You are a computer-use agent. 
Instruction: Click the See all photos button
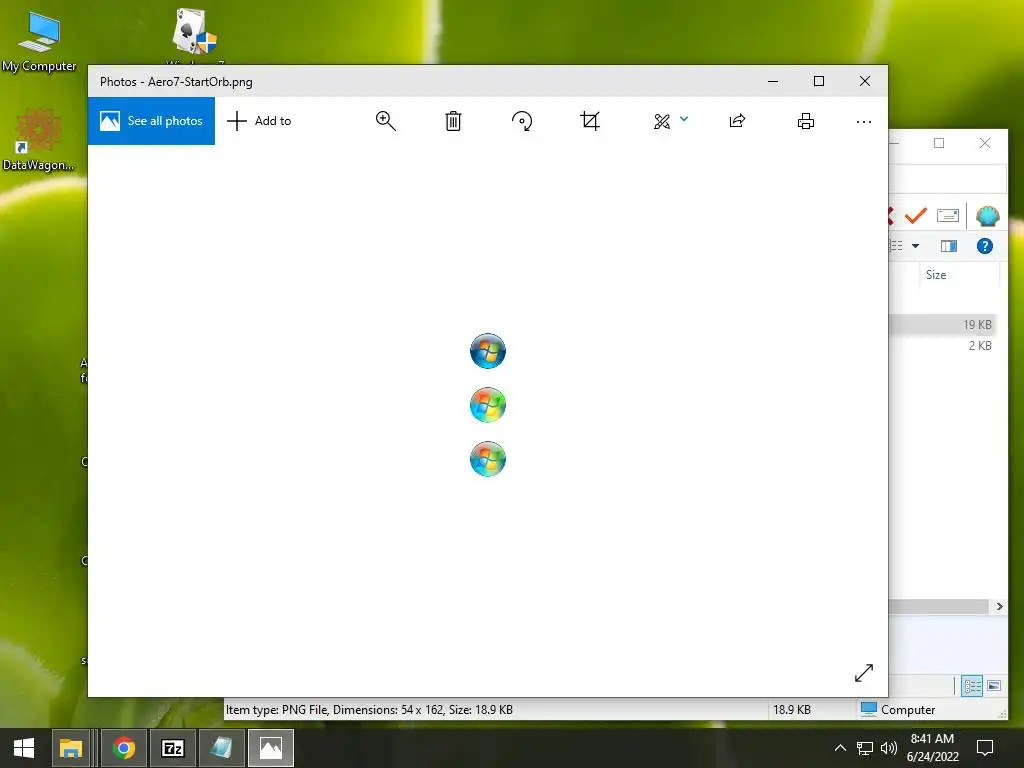tap(152, 121)
